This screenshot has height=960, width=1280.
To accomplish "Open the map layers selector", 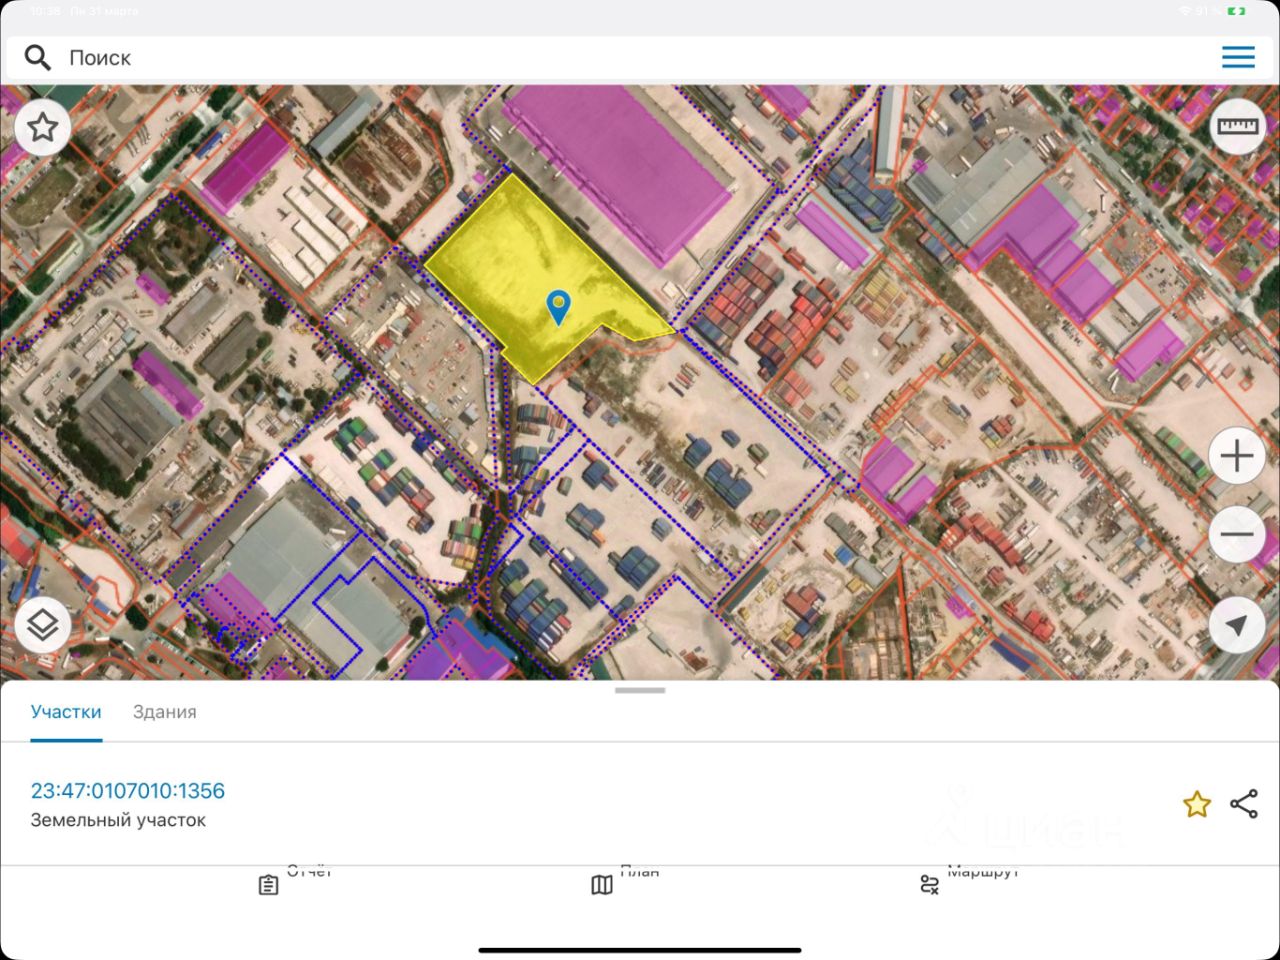I will pos(42,626).
